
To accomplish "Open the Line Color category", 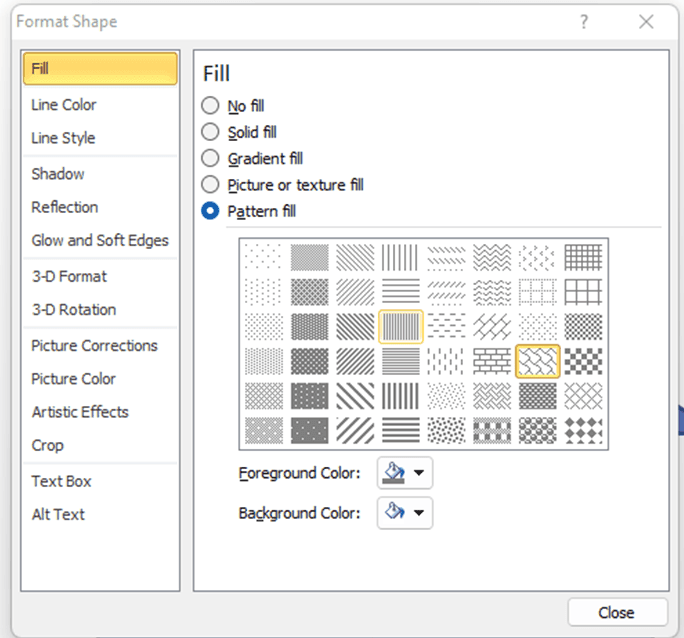I will coord(64,105).
